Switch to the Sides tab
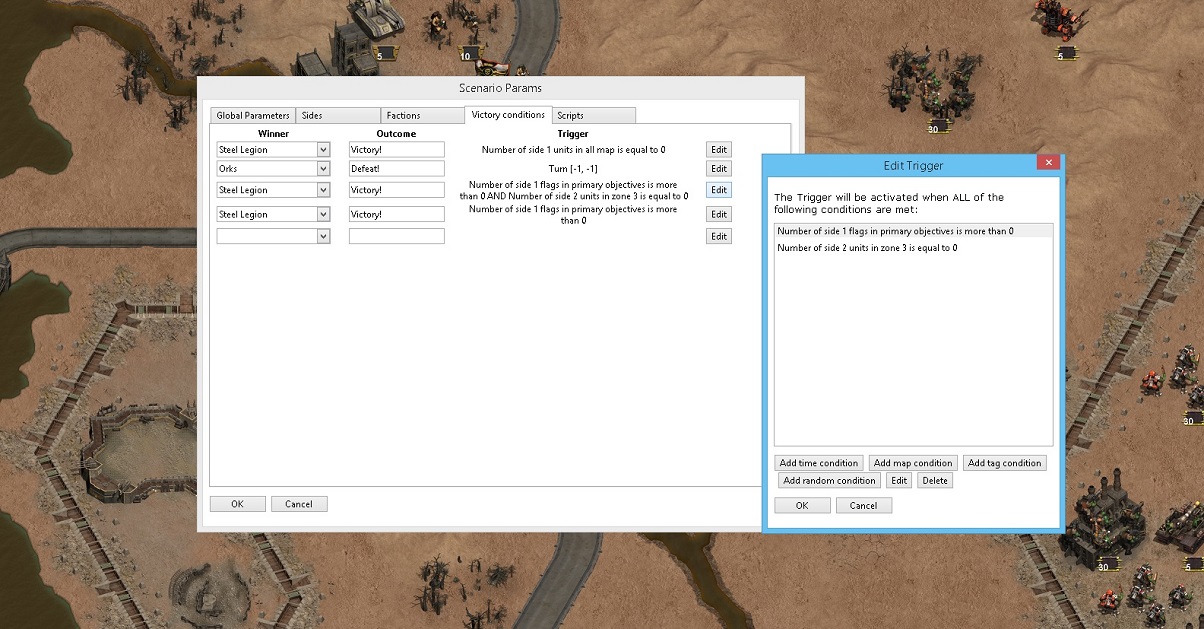Viewport: 1204px width, 629px height. coord(338,116)
